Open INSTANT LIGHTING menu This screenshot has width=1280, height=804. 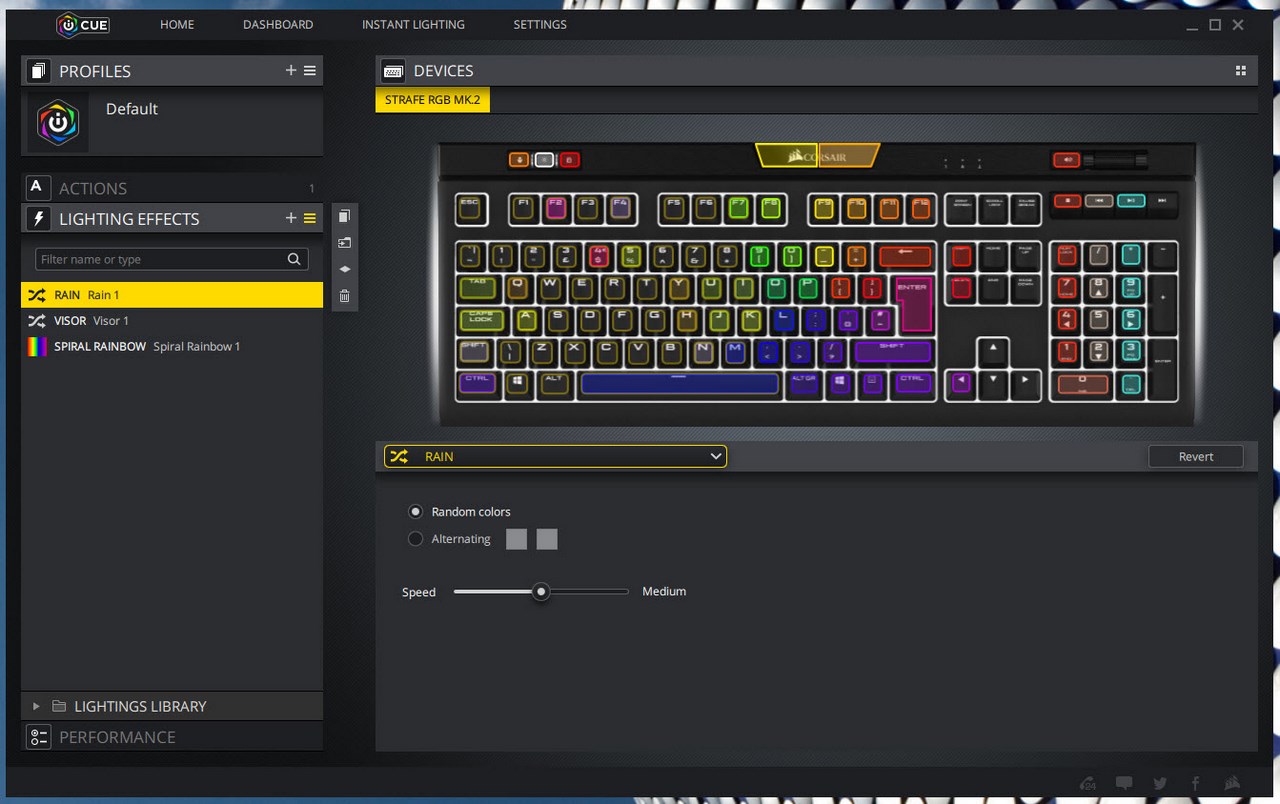413,24
